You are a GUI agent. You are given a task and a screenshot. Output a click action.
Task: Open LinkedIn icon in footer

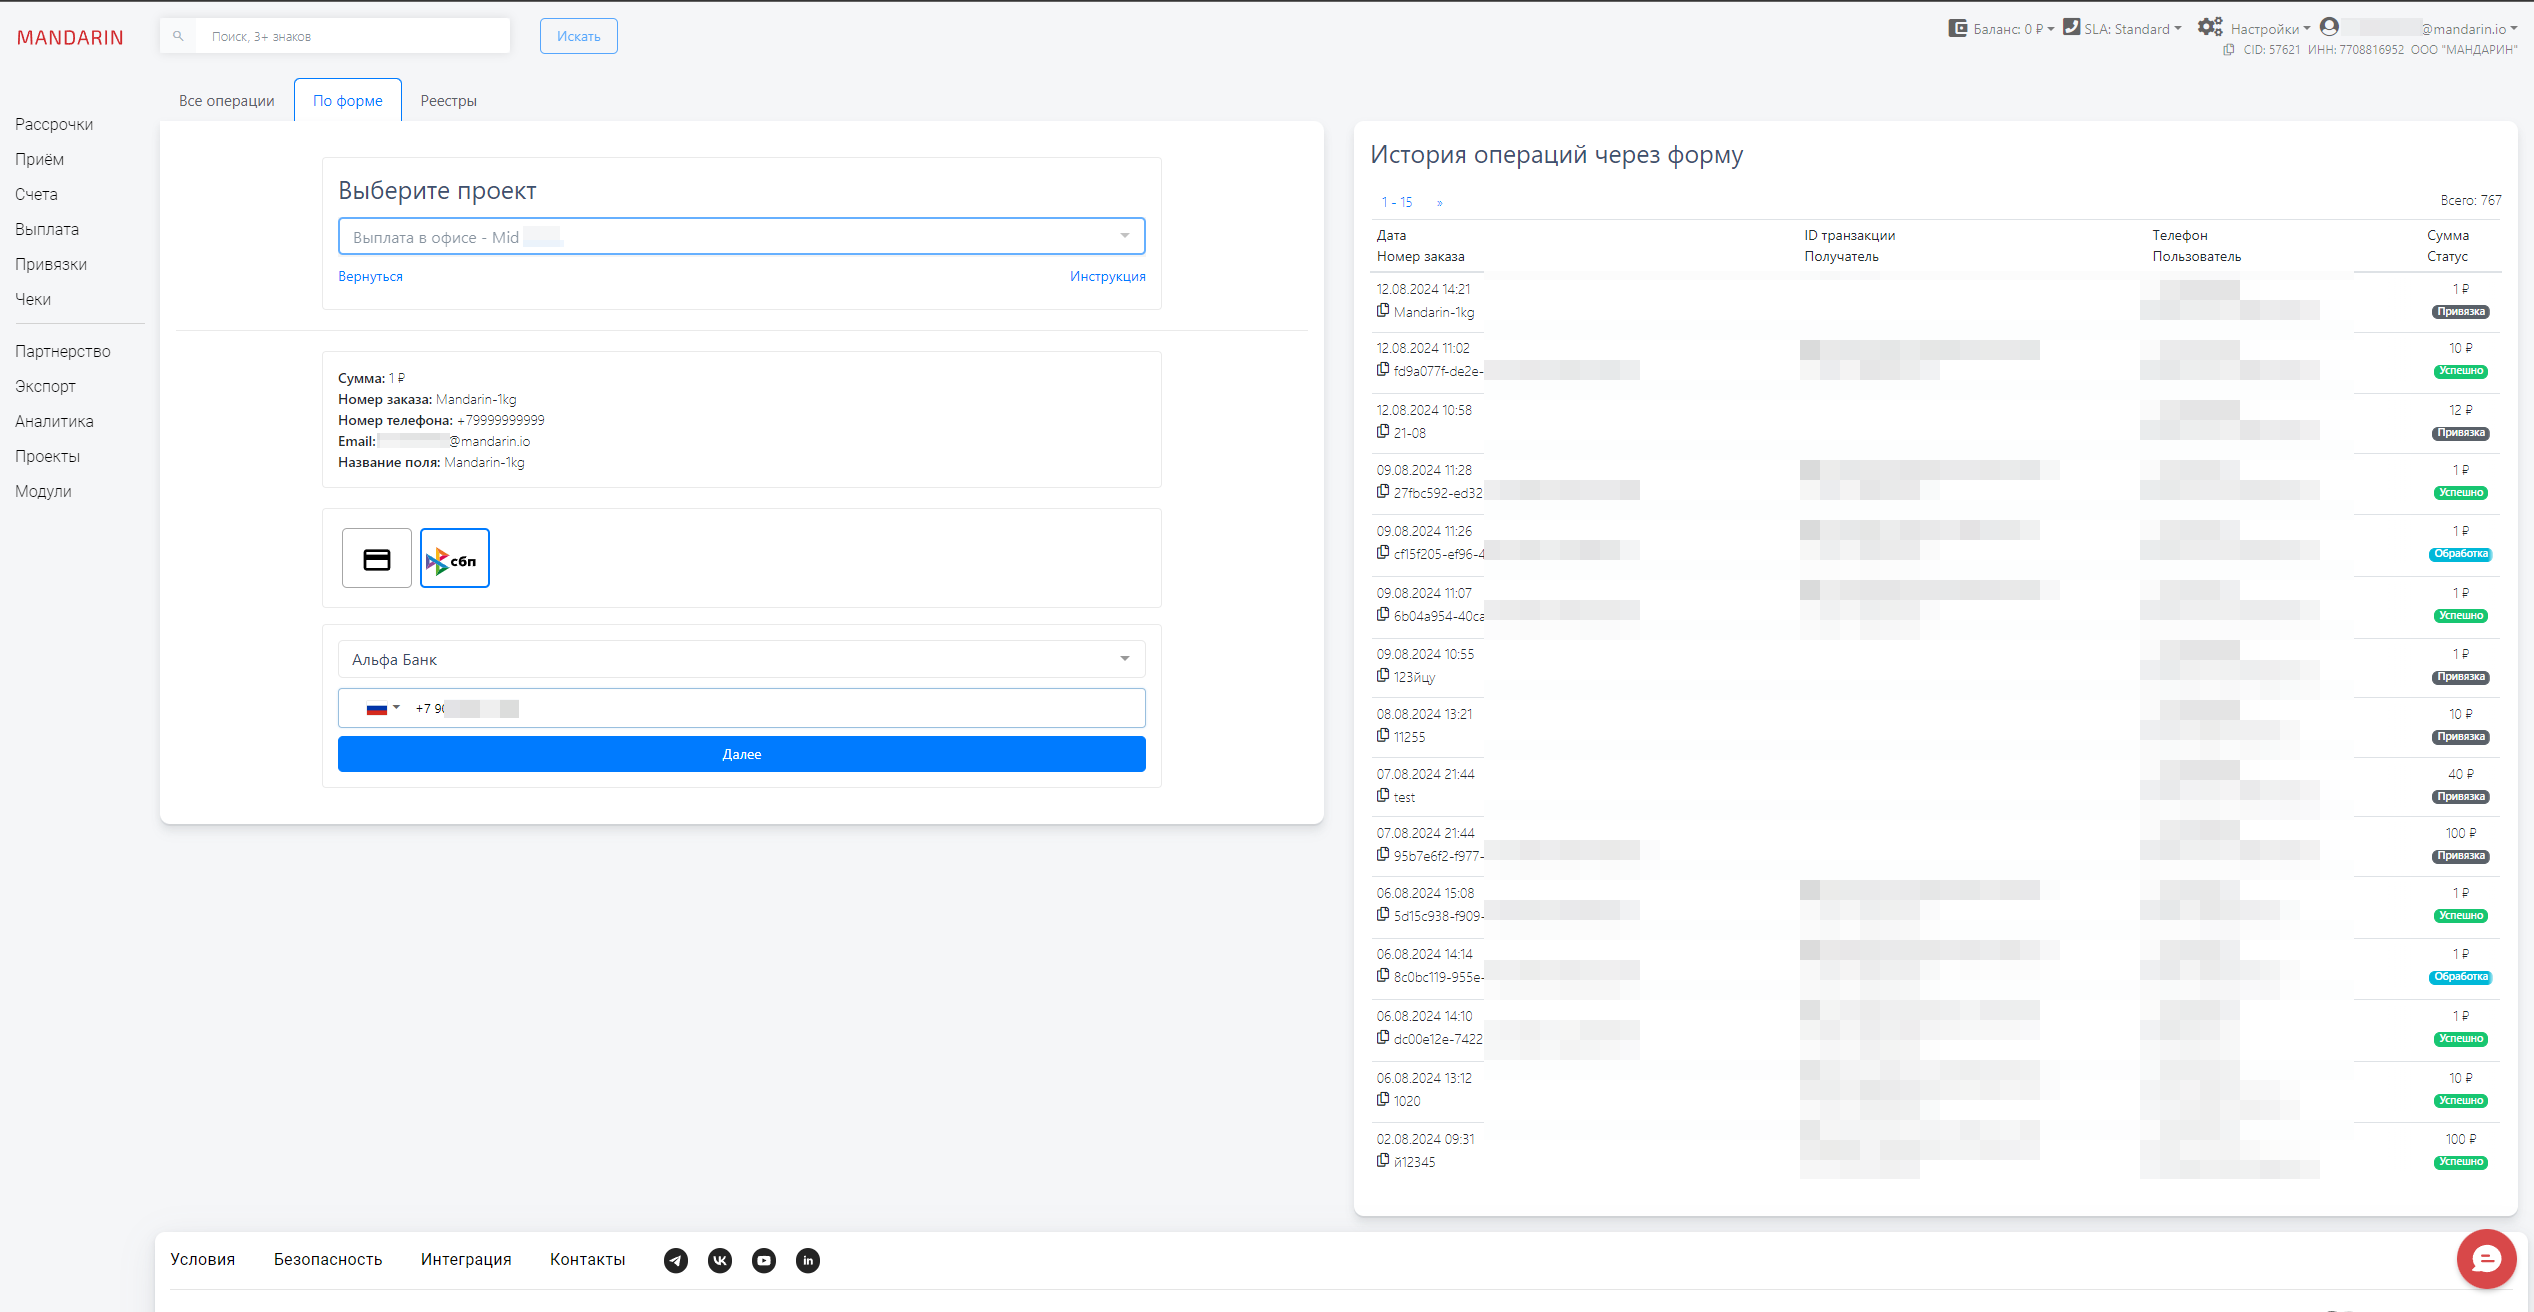(x=808, y=1260)
